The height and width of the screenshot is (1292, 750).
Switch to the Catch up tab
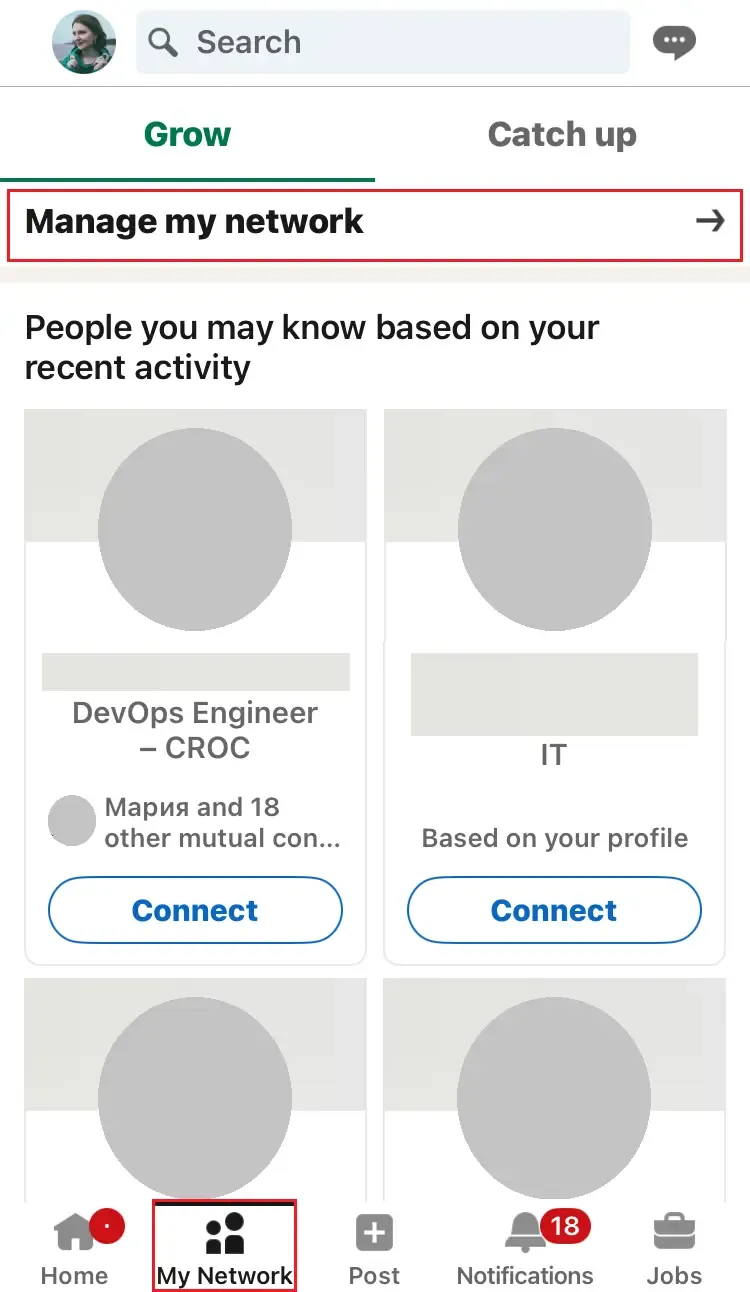click(562, 134)
